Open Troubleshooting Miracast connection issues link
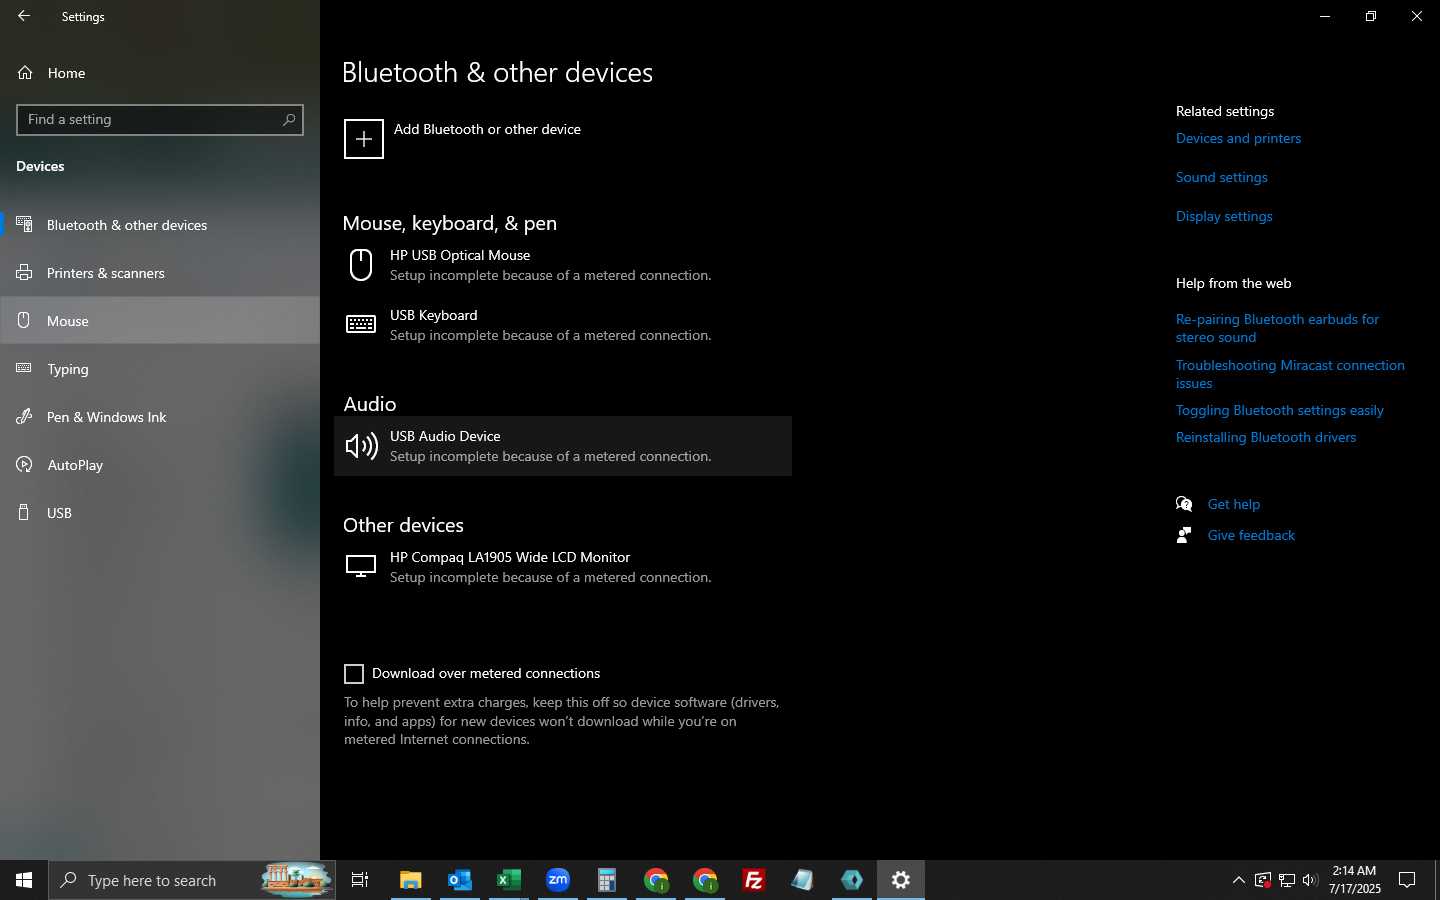 tap(1290, 375)
